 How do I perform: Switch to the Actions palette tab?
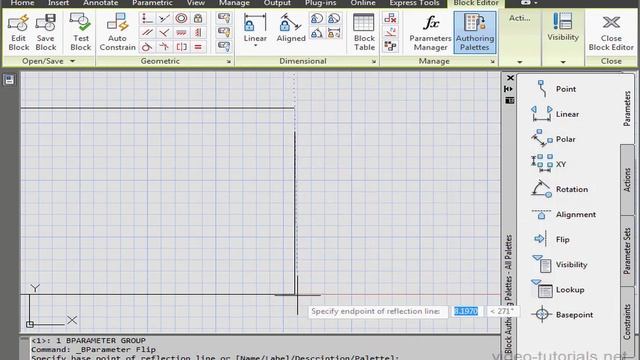pos(627,180)
